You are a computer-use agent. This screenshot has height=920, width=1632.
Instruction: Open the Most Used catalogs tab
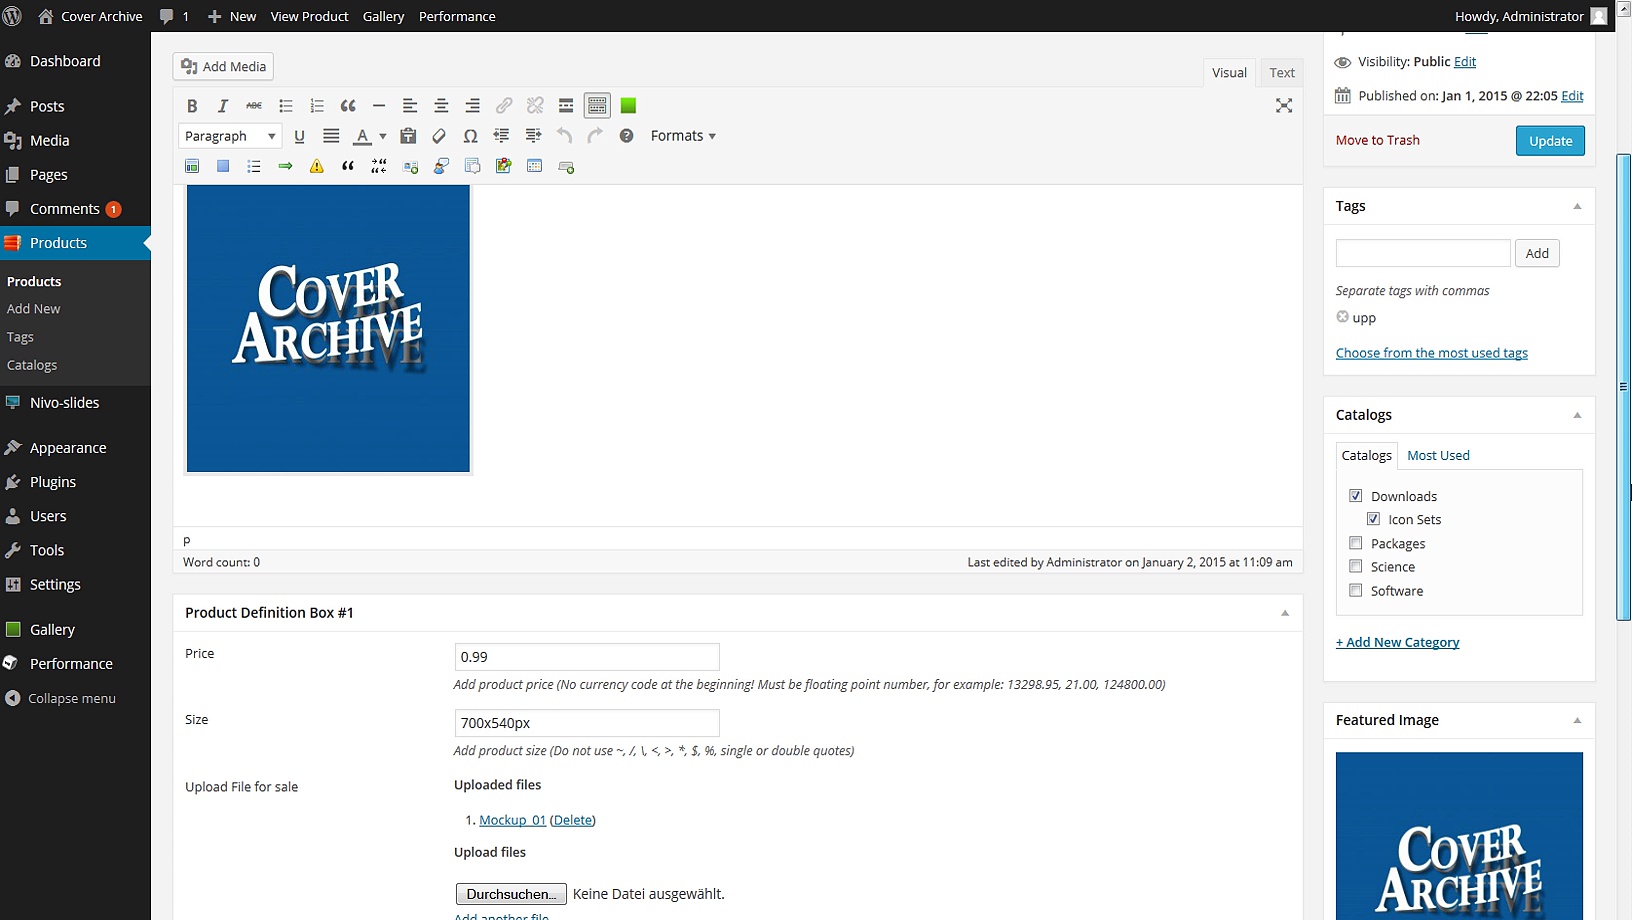(1438, 455)
